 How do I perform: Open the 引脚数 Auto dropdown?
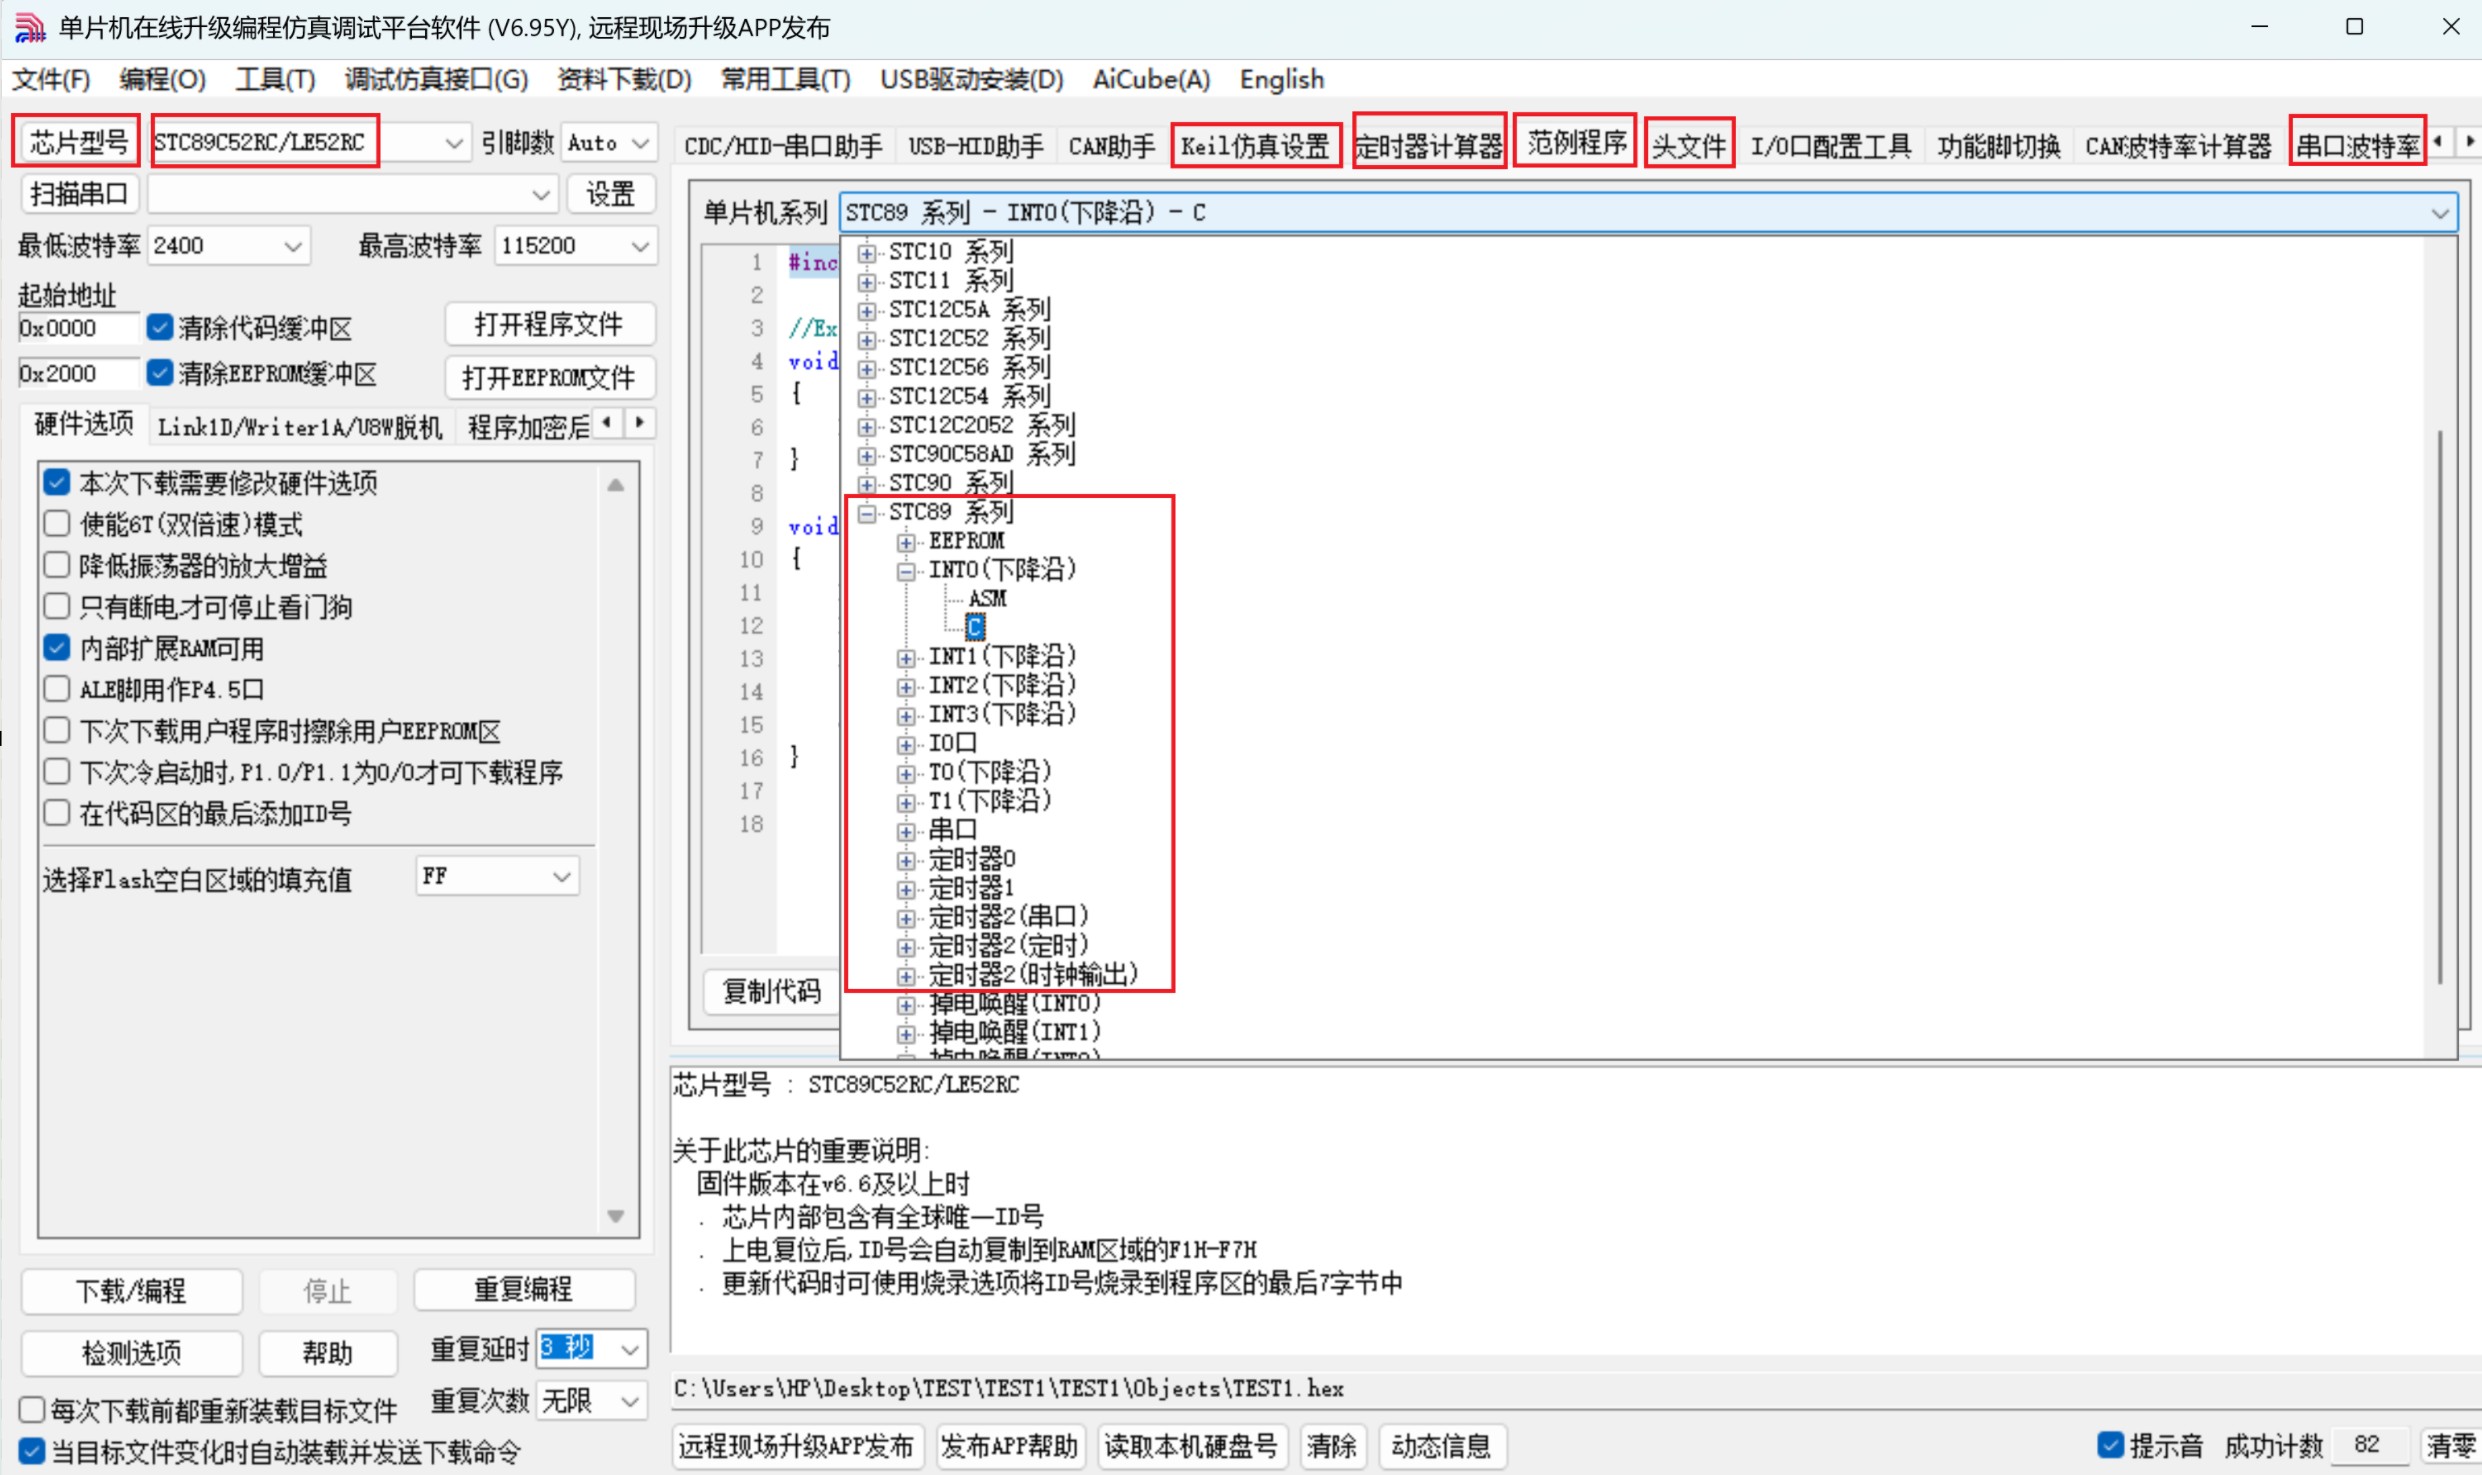[641, 144]
